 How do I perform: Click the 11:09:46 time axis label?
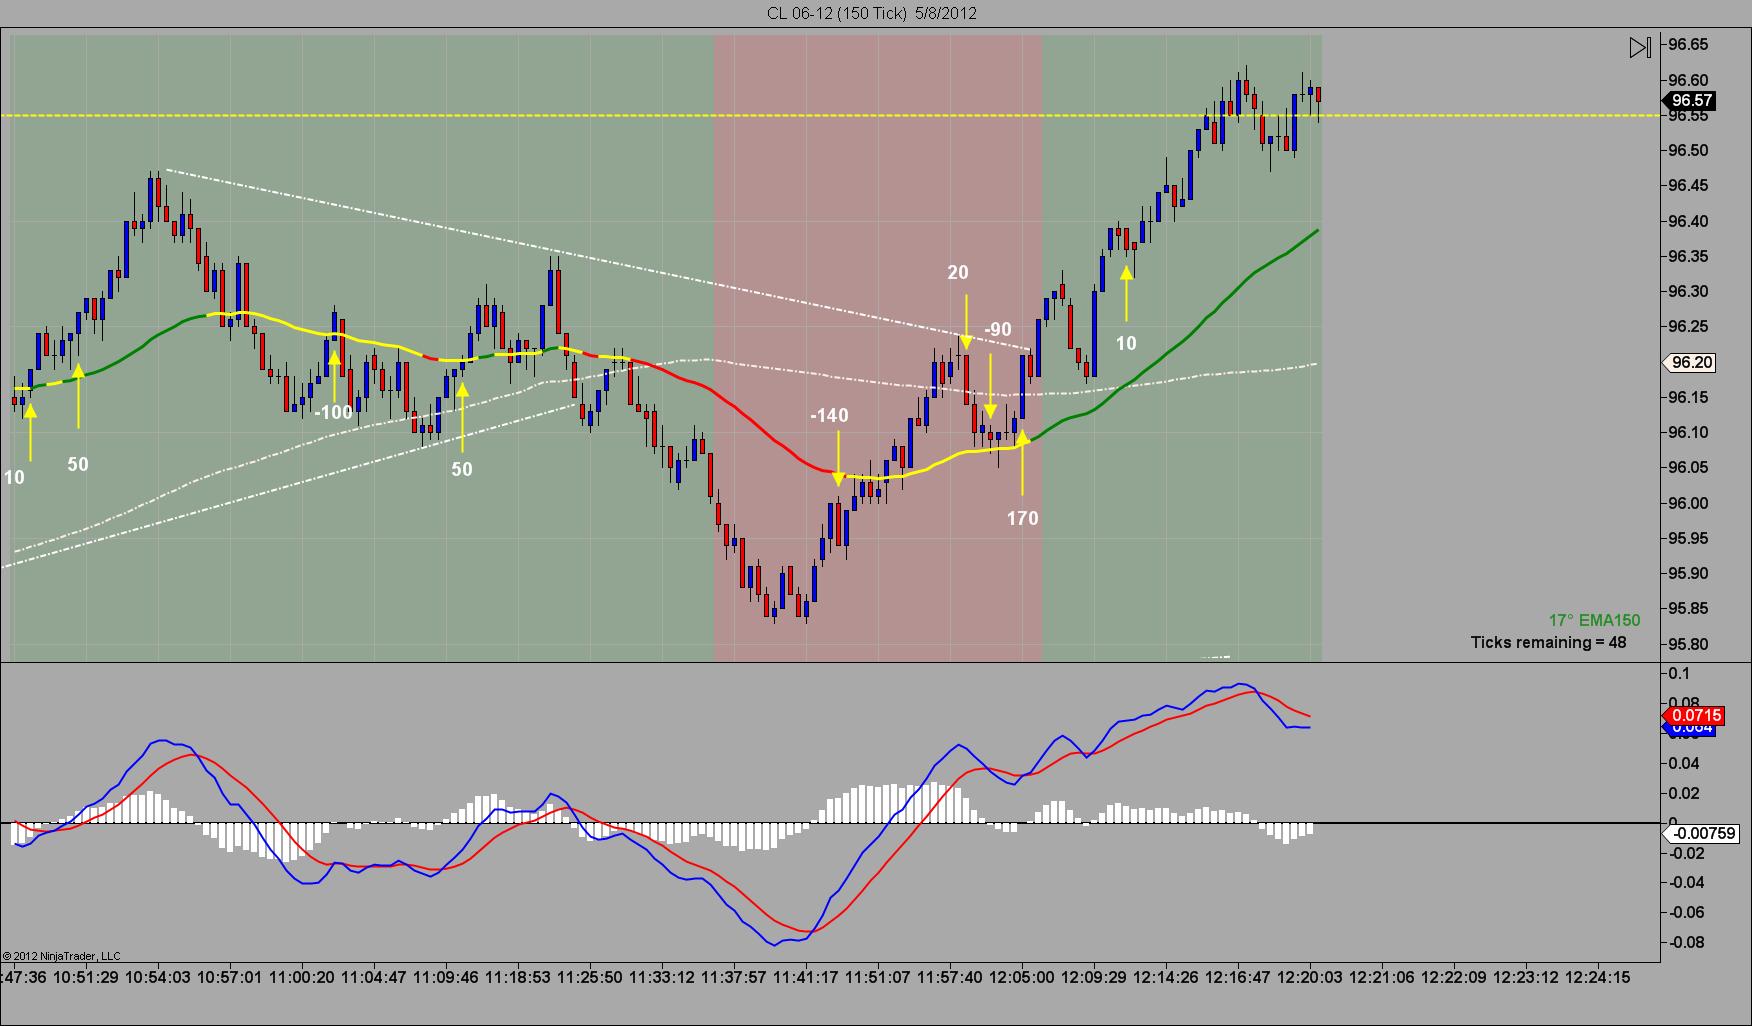[446, 977]
